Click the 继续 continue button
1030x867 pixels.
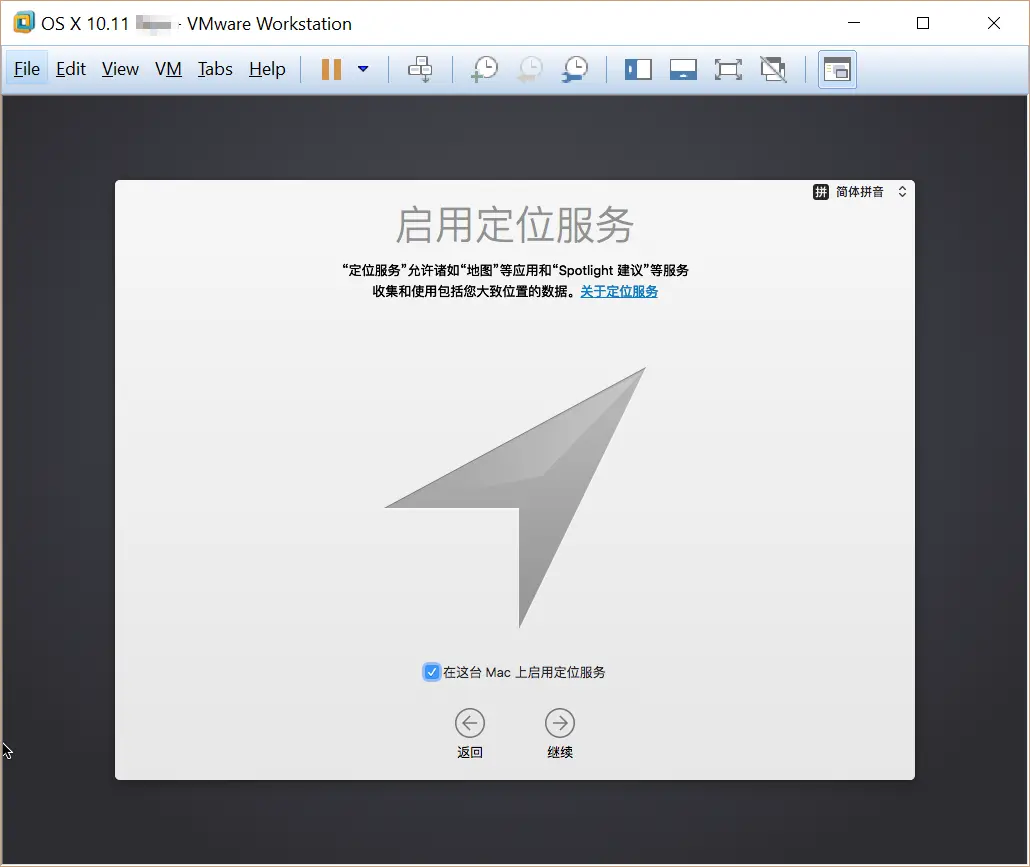click(x=559, y=722)
